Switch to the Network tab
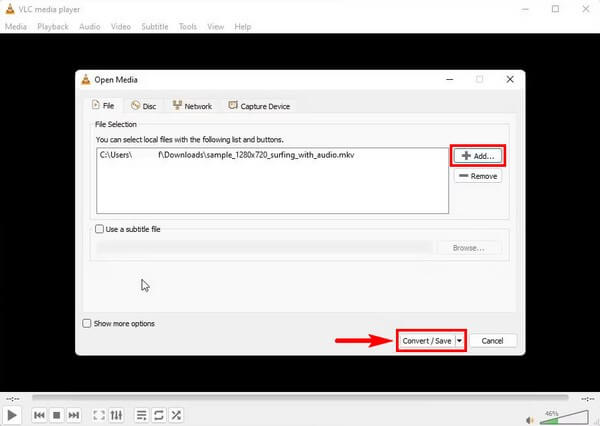Viewport: 600px width, 426px height. 192,106
